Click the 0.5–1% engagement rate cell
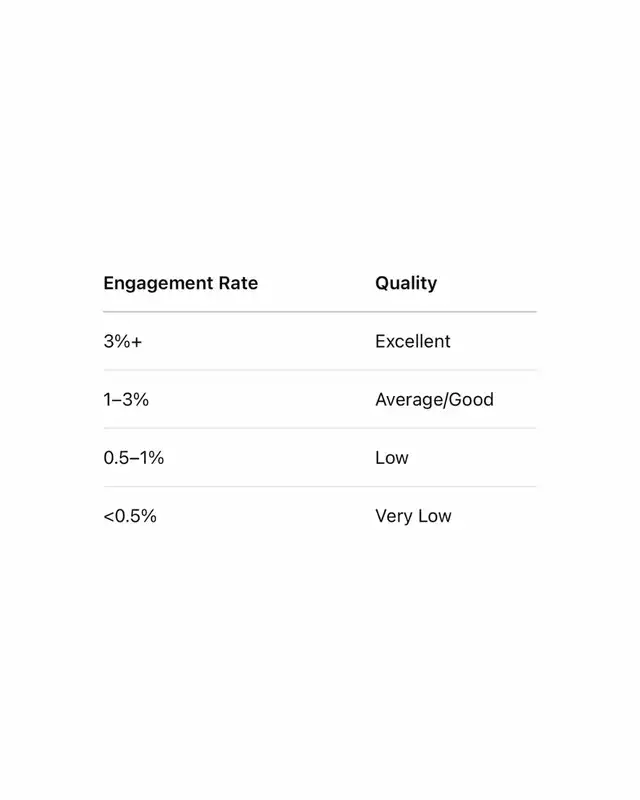Image resolution: width=640 pixels, height=800 pixels. click(134, 458)
